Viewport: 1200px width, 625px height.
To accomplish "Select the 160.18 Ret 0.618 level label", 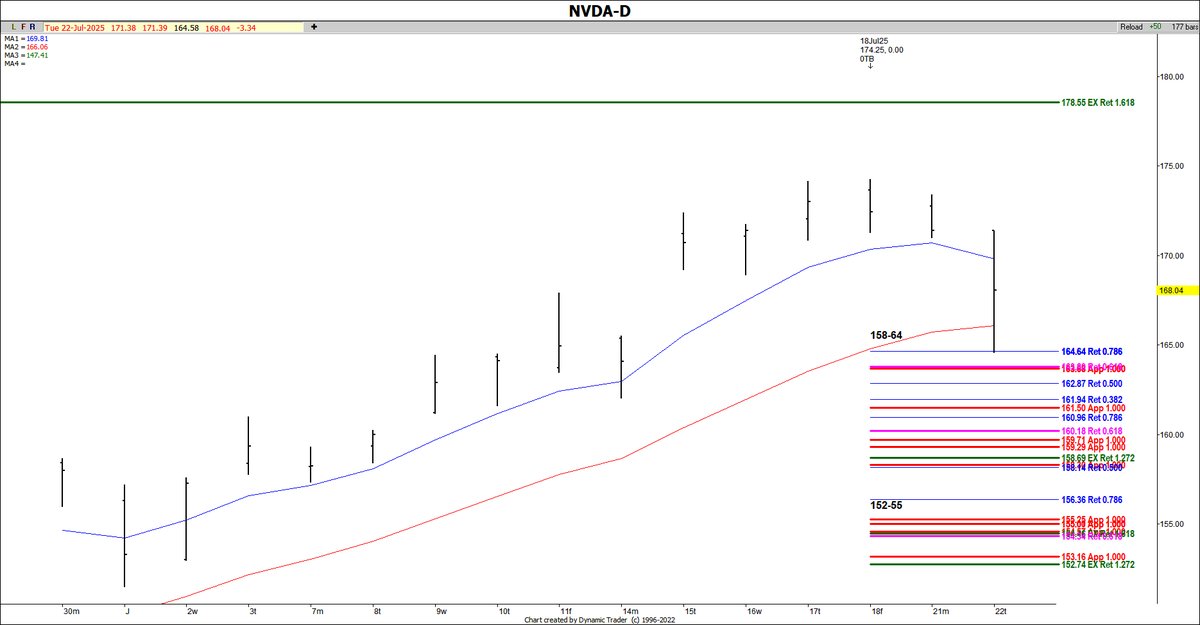I will [1091, 431].
